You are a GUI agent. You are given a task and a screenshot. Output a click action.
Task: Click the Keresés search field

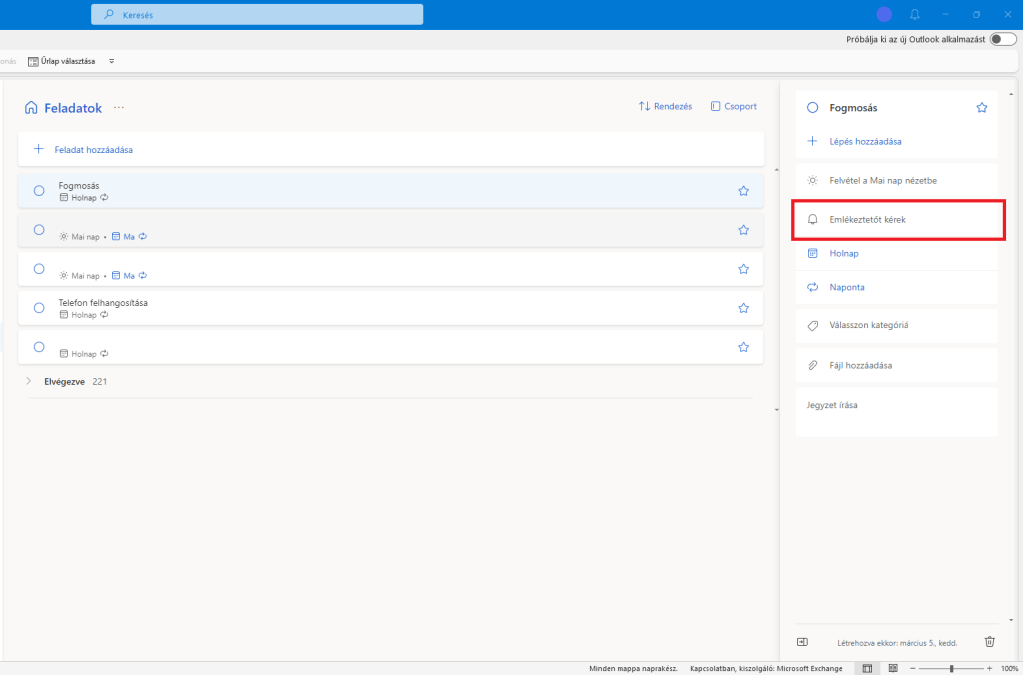[257, 15]
